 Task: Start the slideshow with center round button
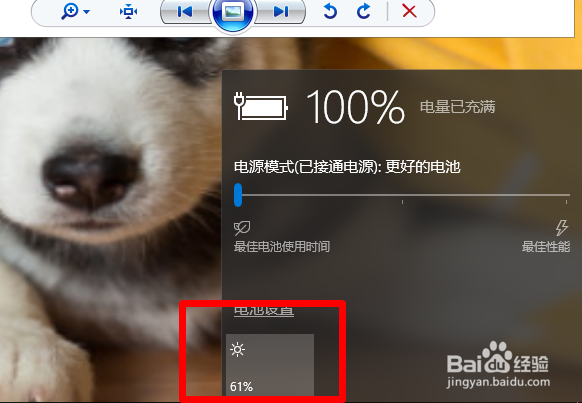point(233,12)
